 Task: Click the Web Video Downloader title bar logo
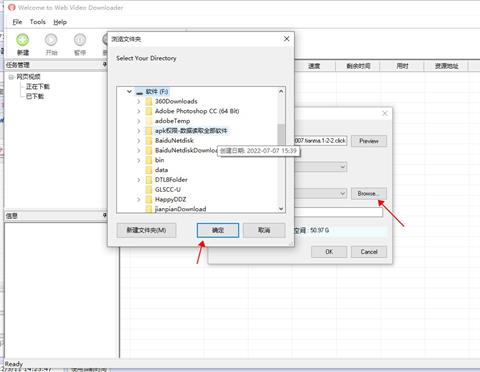(12, 7)
